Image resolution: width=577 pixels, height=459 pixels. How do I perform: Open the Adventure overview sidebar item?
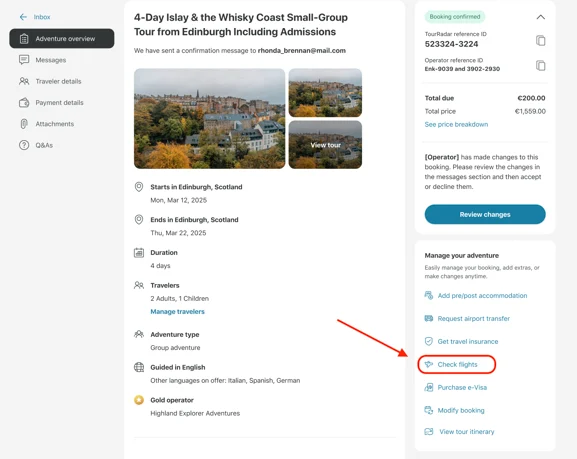click(62, 38)
